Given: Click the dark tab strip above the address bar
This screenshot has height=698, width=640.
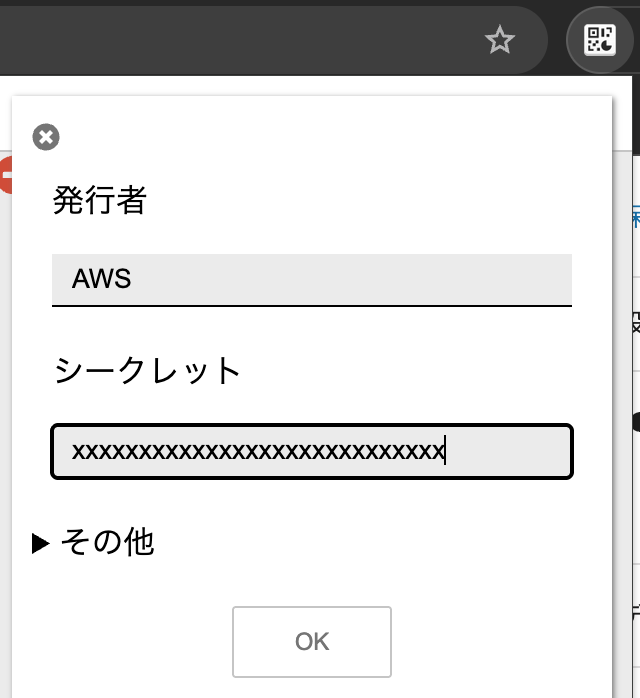Looking at the screenshot, I should click(300, 4).
